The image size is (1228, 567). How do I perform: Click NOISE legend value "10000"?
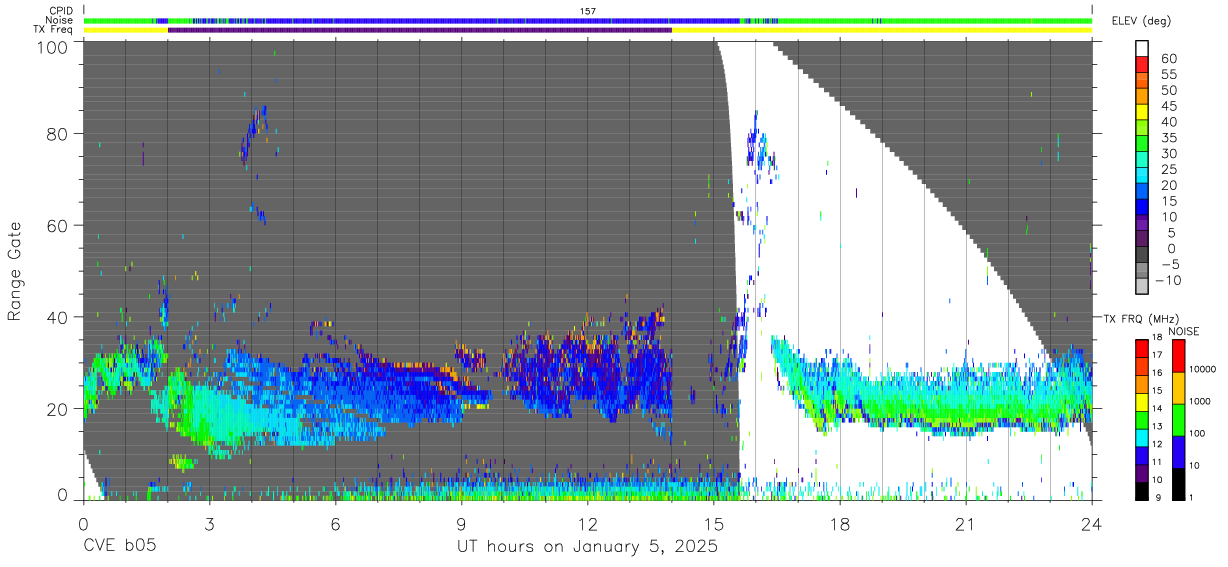click(x=1204, y=371)
